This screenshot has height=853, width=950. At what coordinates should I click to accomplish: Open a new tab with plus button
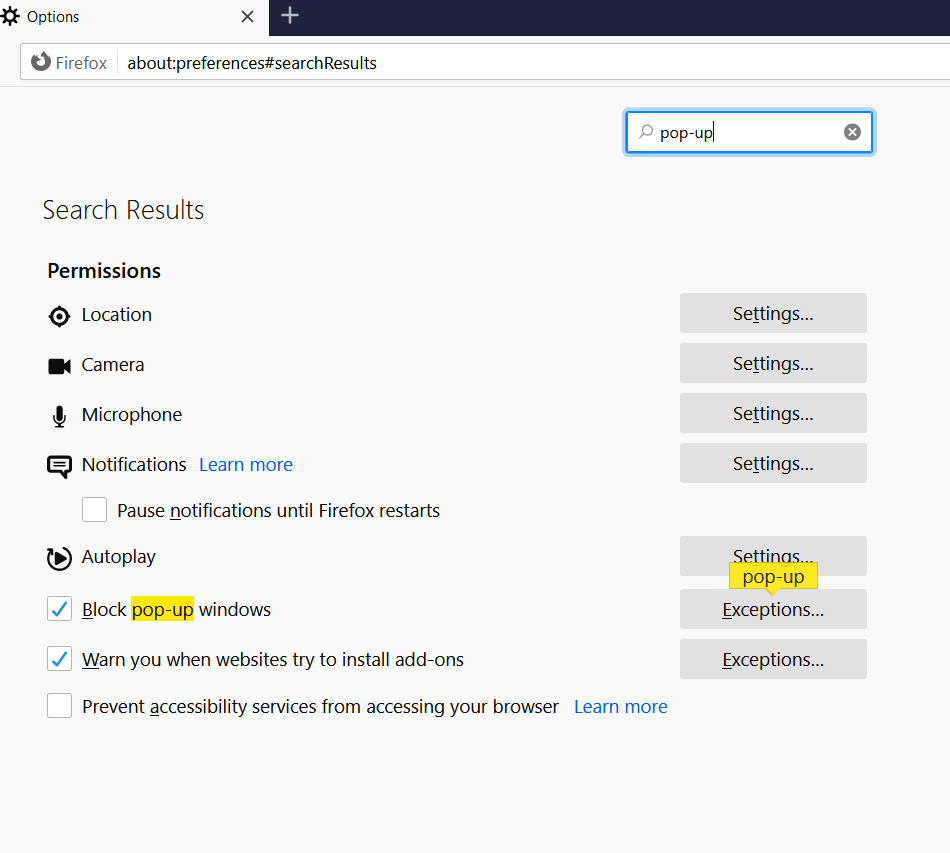coord(290,16)
